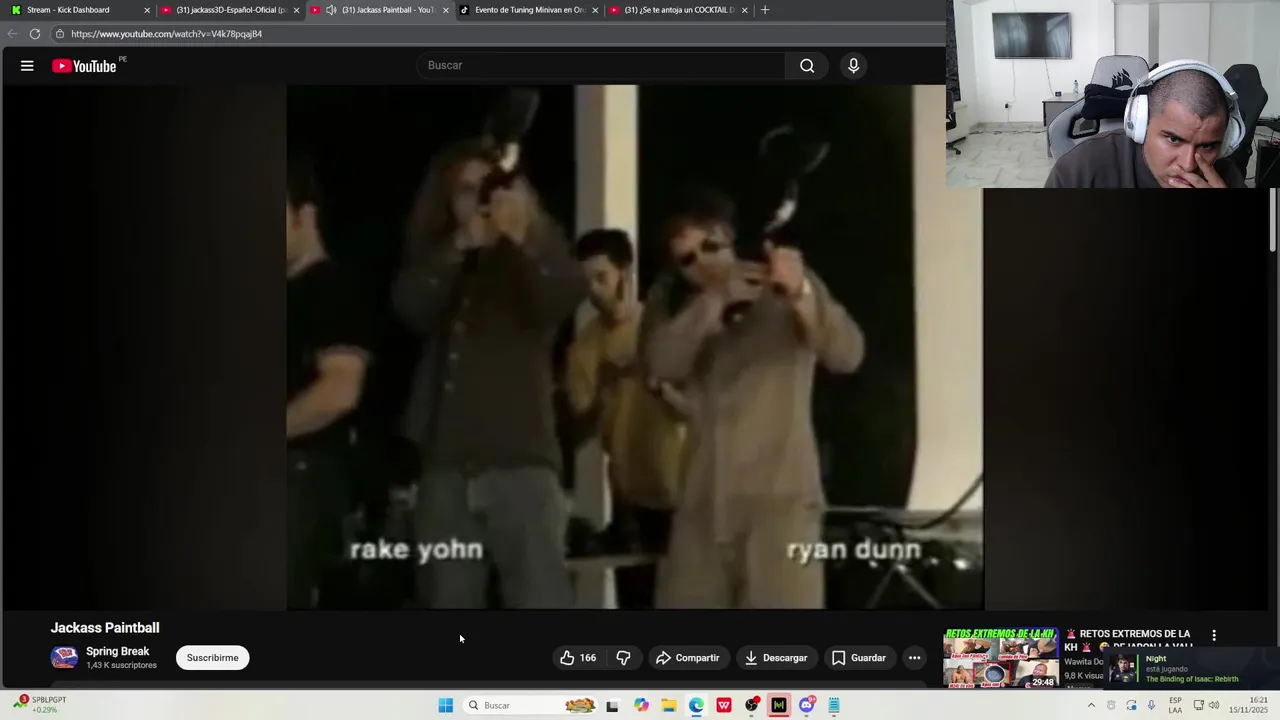Show hidden system tray icons
The width and height of the screenshot is (1280, 720).
(x=1091, y=706)
